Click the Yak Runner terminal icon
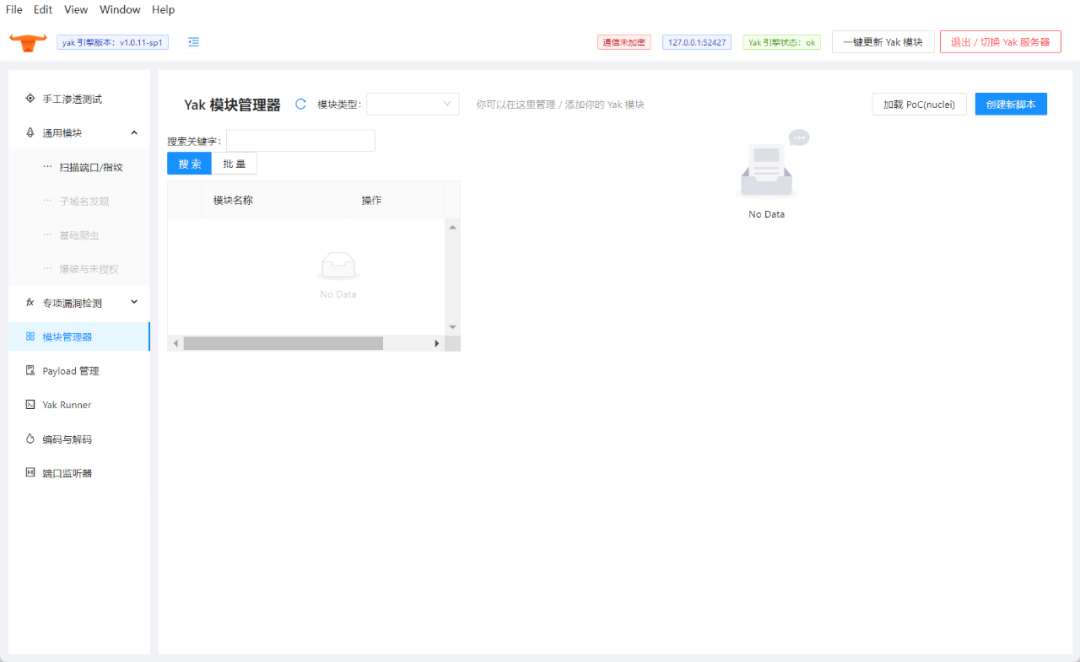1080x662 pixels. [x=30, y=404]
